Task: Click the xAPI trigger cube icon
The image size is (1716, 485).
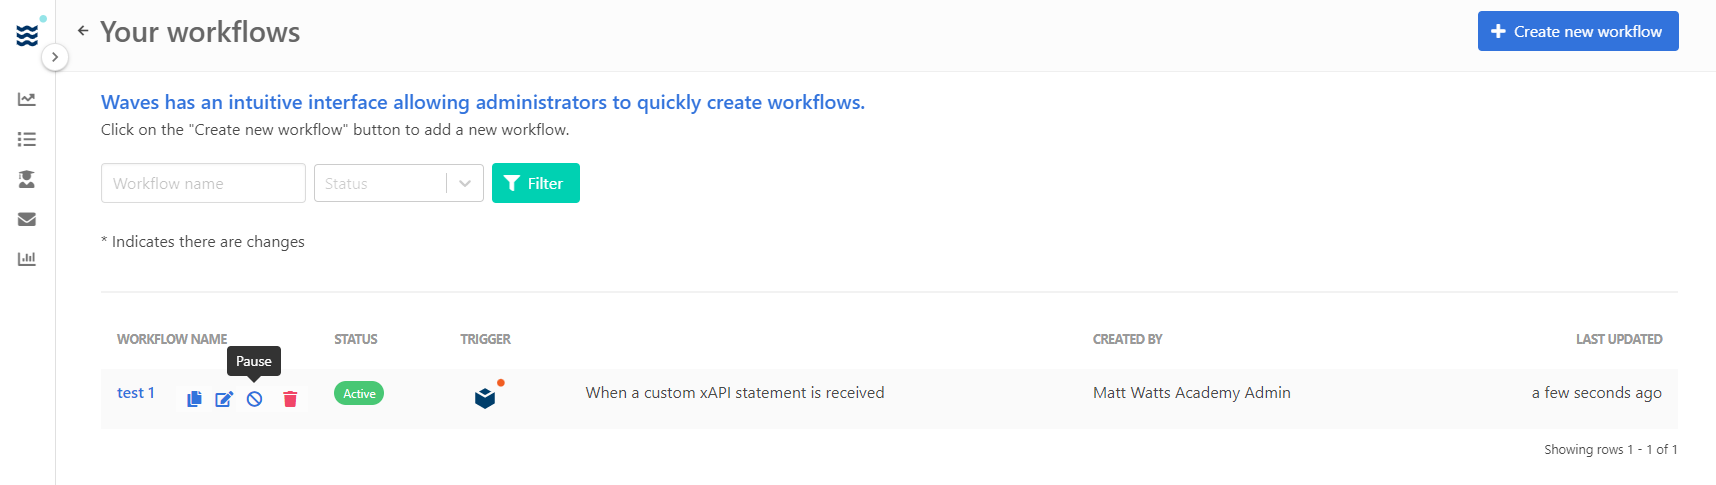Action: click(485, 398)
